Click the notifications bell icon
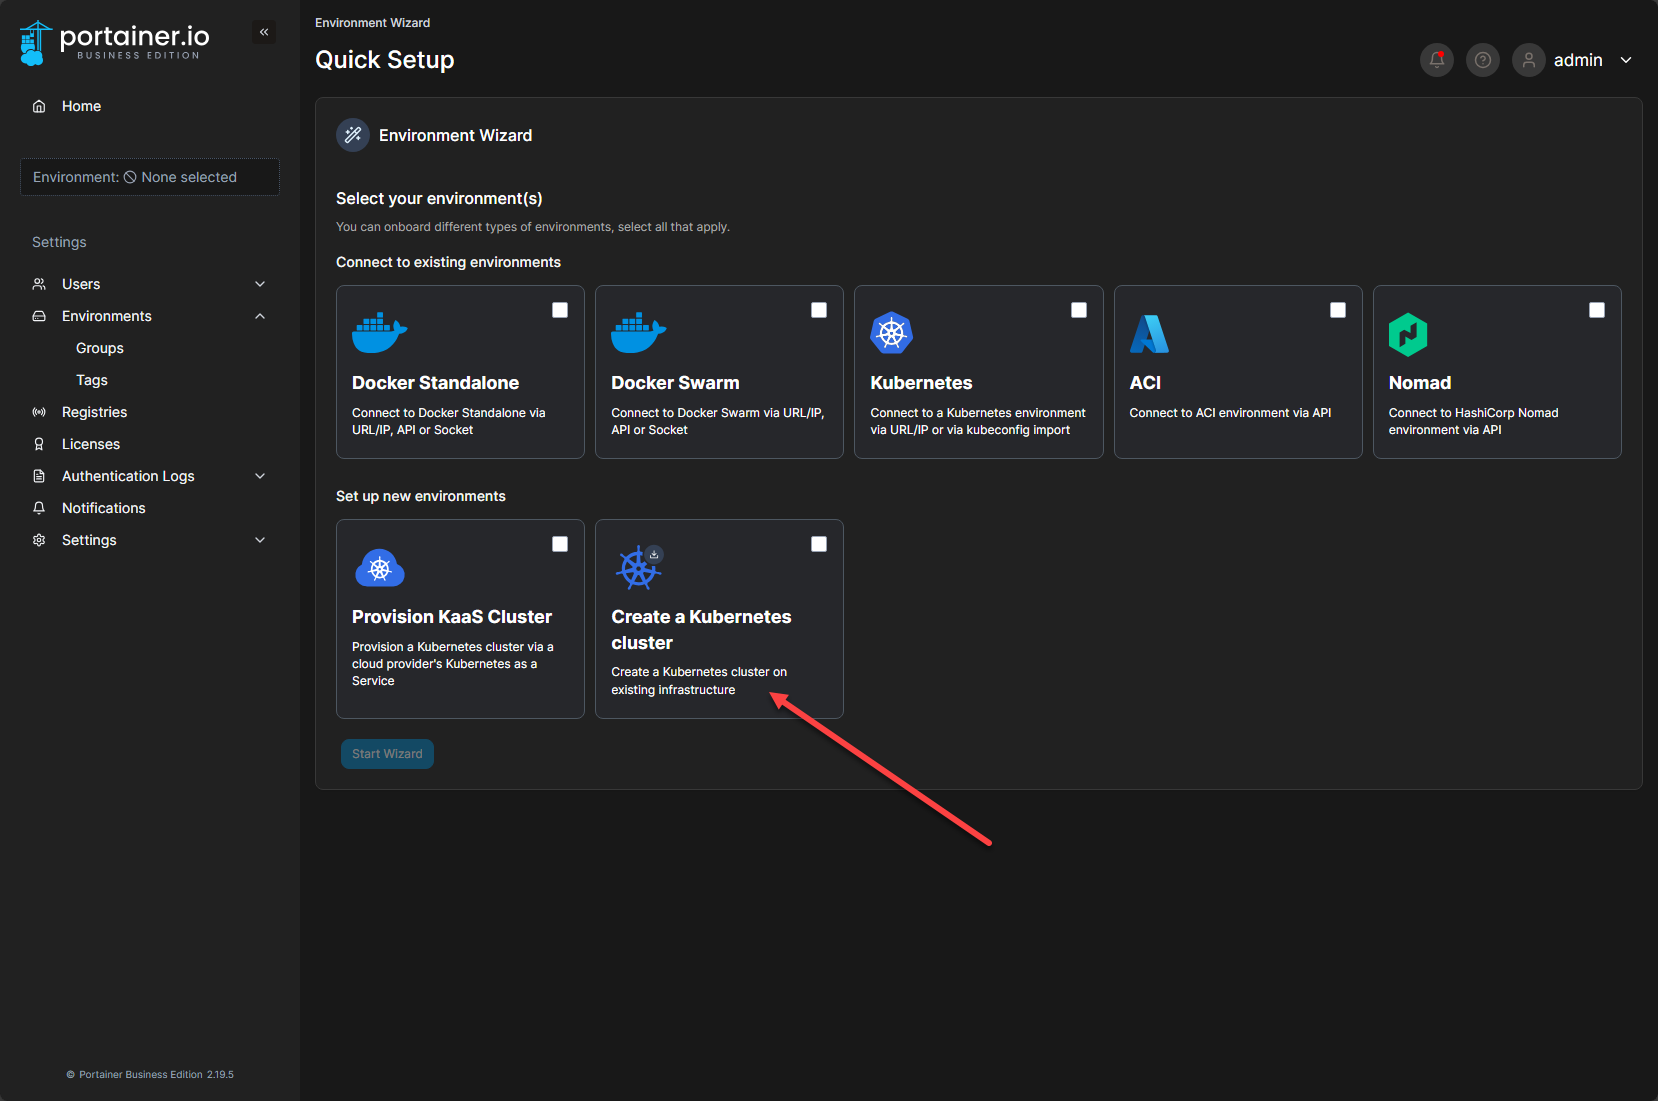 (1437, 60)
